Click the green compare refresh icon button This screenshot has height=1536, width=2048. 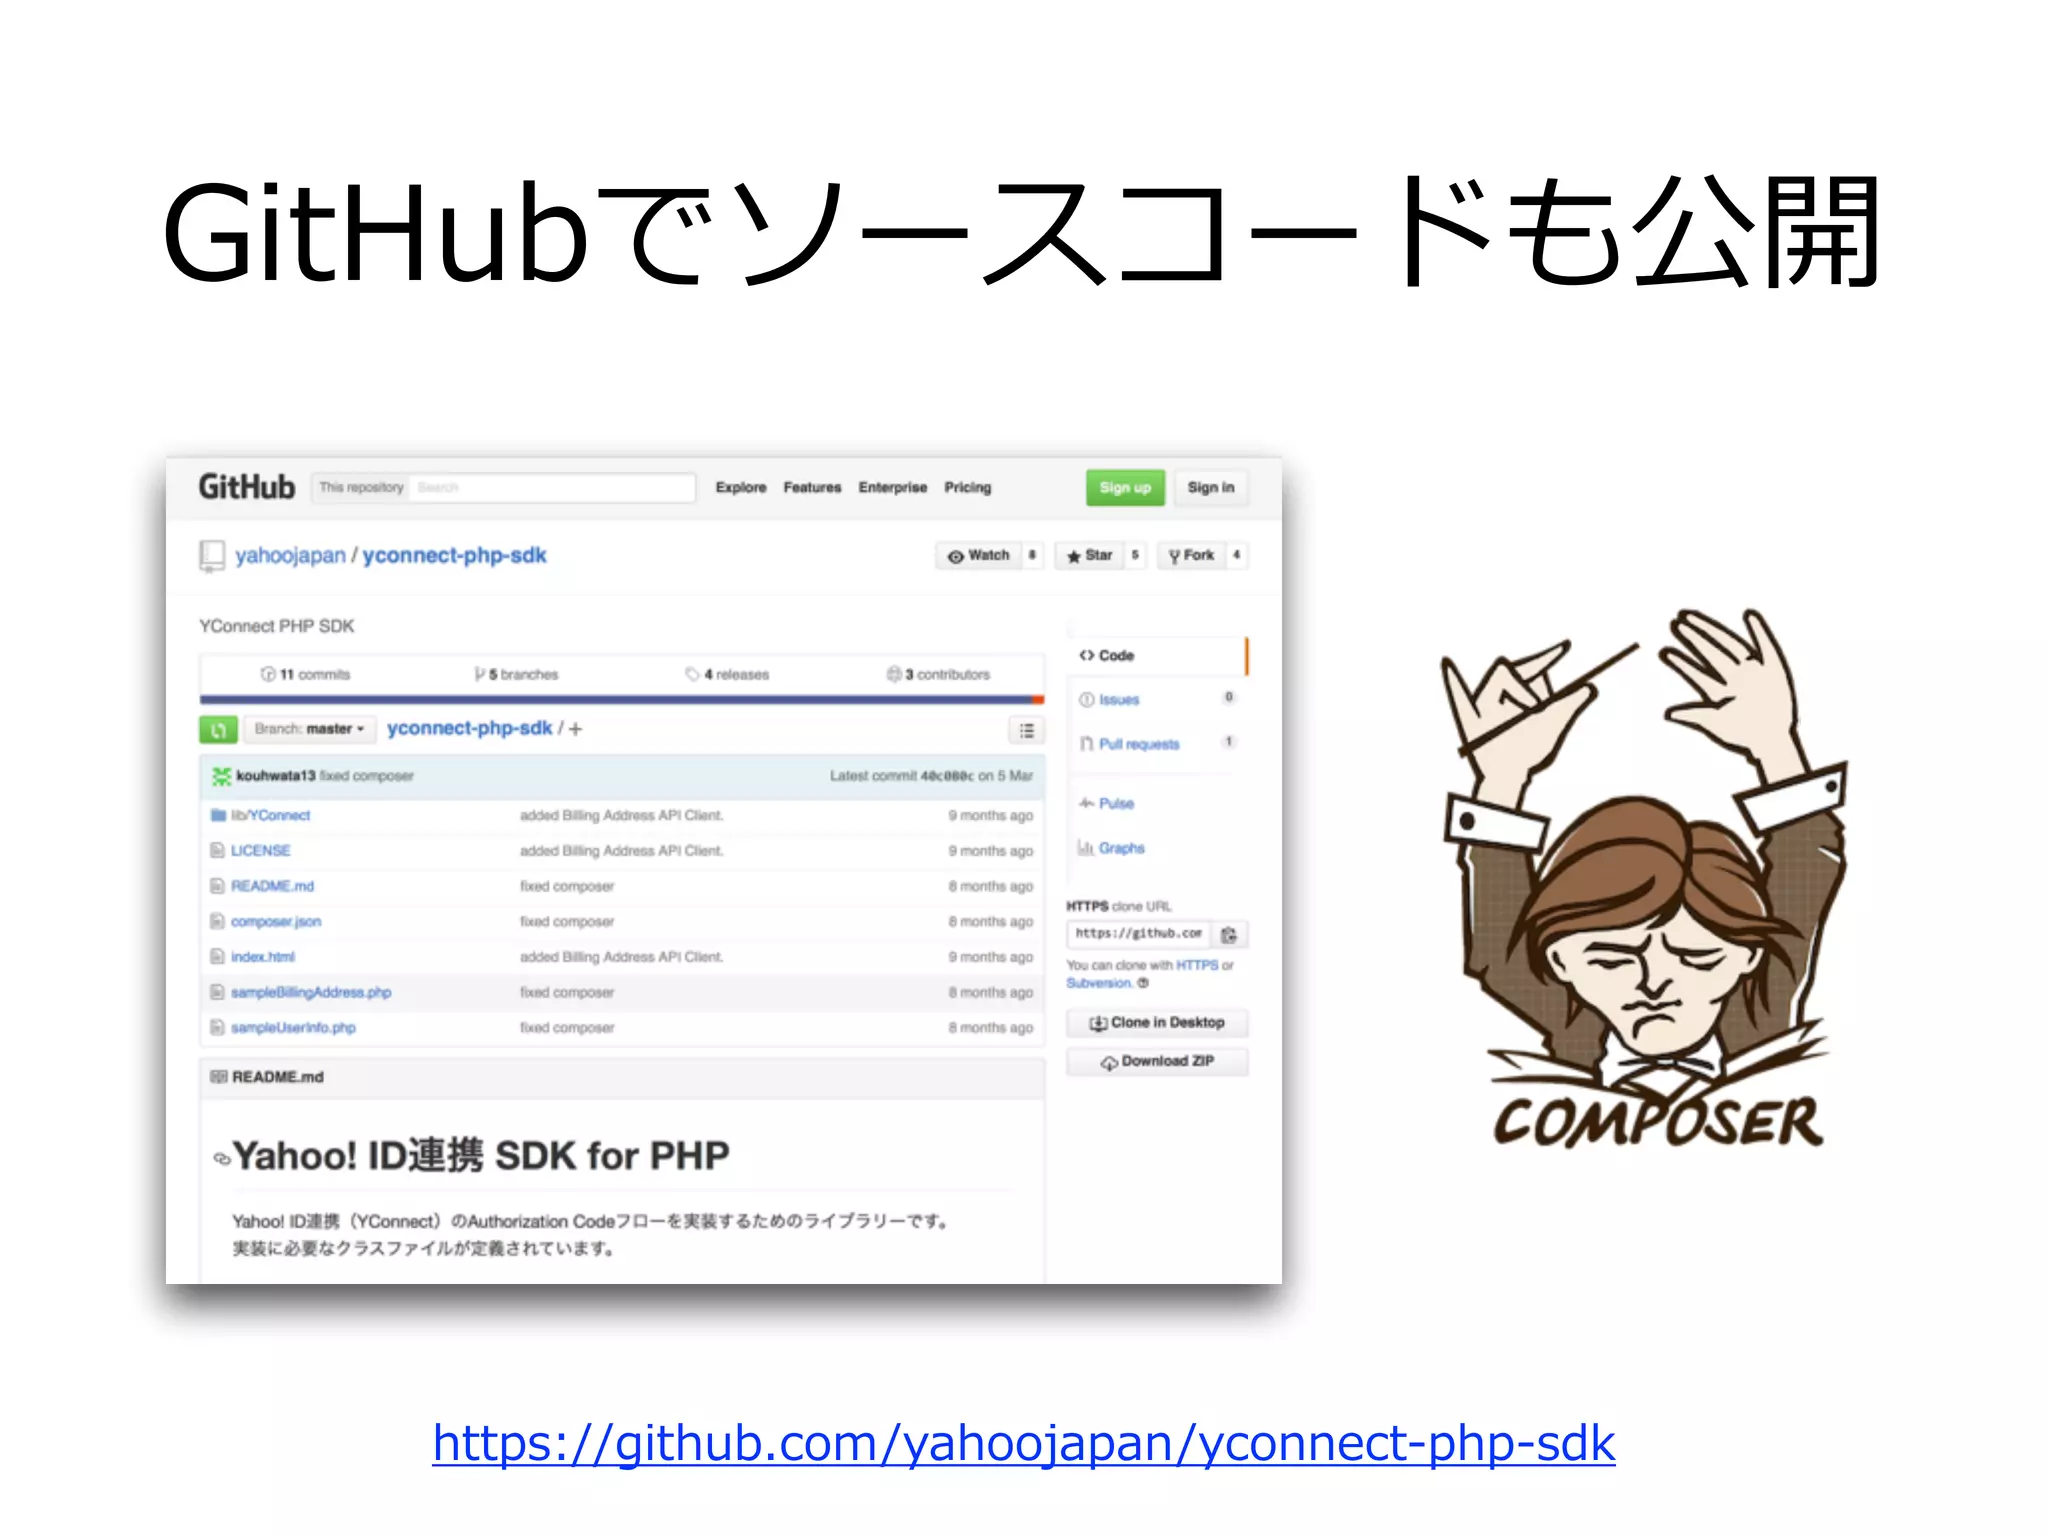pyautogui.click(x=218, y=730)
